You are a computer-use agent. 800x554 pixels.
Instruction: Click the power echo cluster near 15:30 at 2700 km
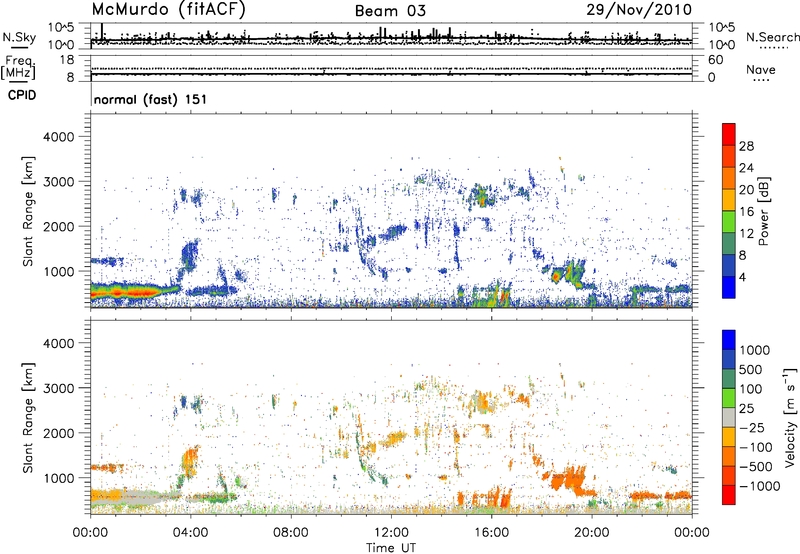pos(483,196)
